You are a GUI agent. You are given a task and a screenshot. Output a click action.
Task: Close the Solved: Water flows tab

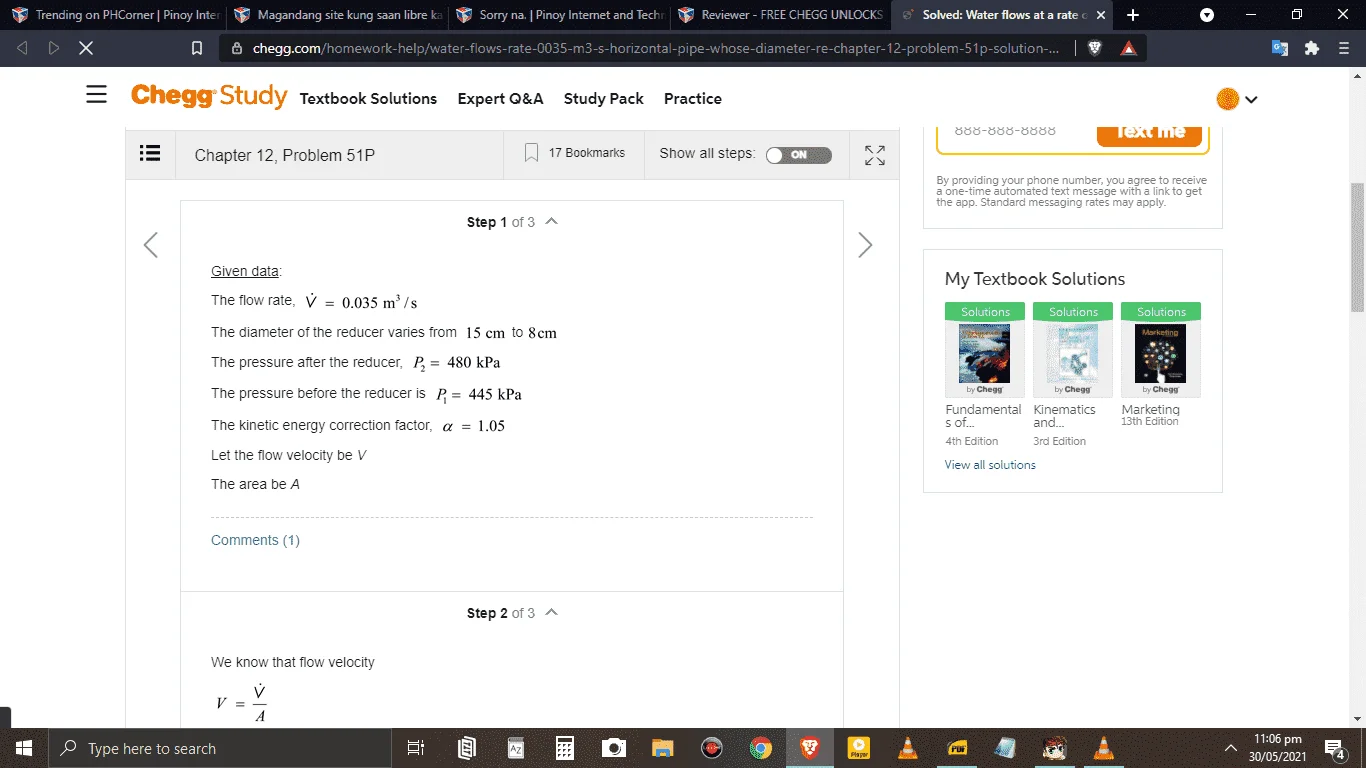pyautogui.click(x=1101, y=15)
